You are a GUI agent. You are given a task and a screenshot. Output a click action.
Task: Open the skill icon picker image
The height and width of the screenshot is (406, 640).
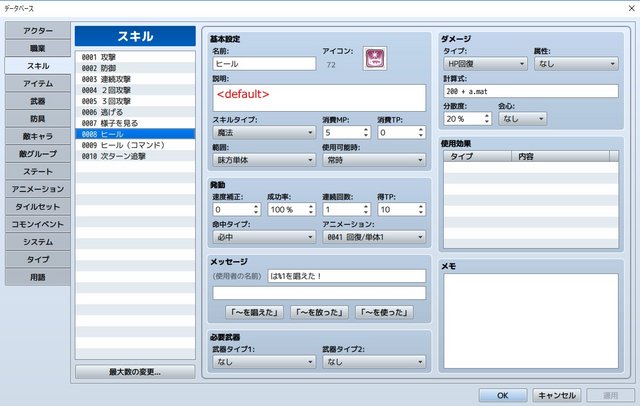(x=375, y=58)
